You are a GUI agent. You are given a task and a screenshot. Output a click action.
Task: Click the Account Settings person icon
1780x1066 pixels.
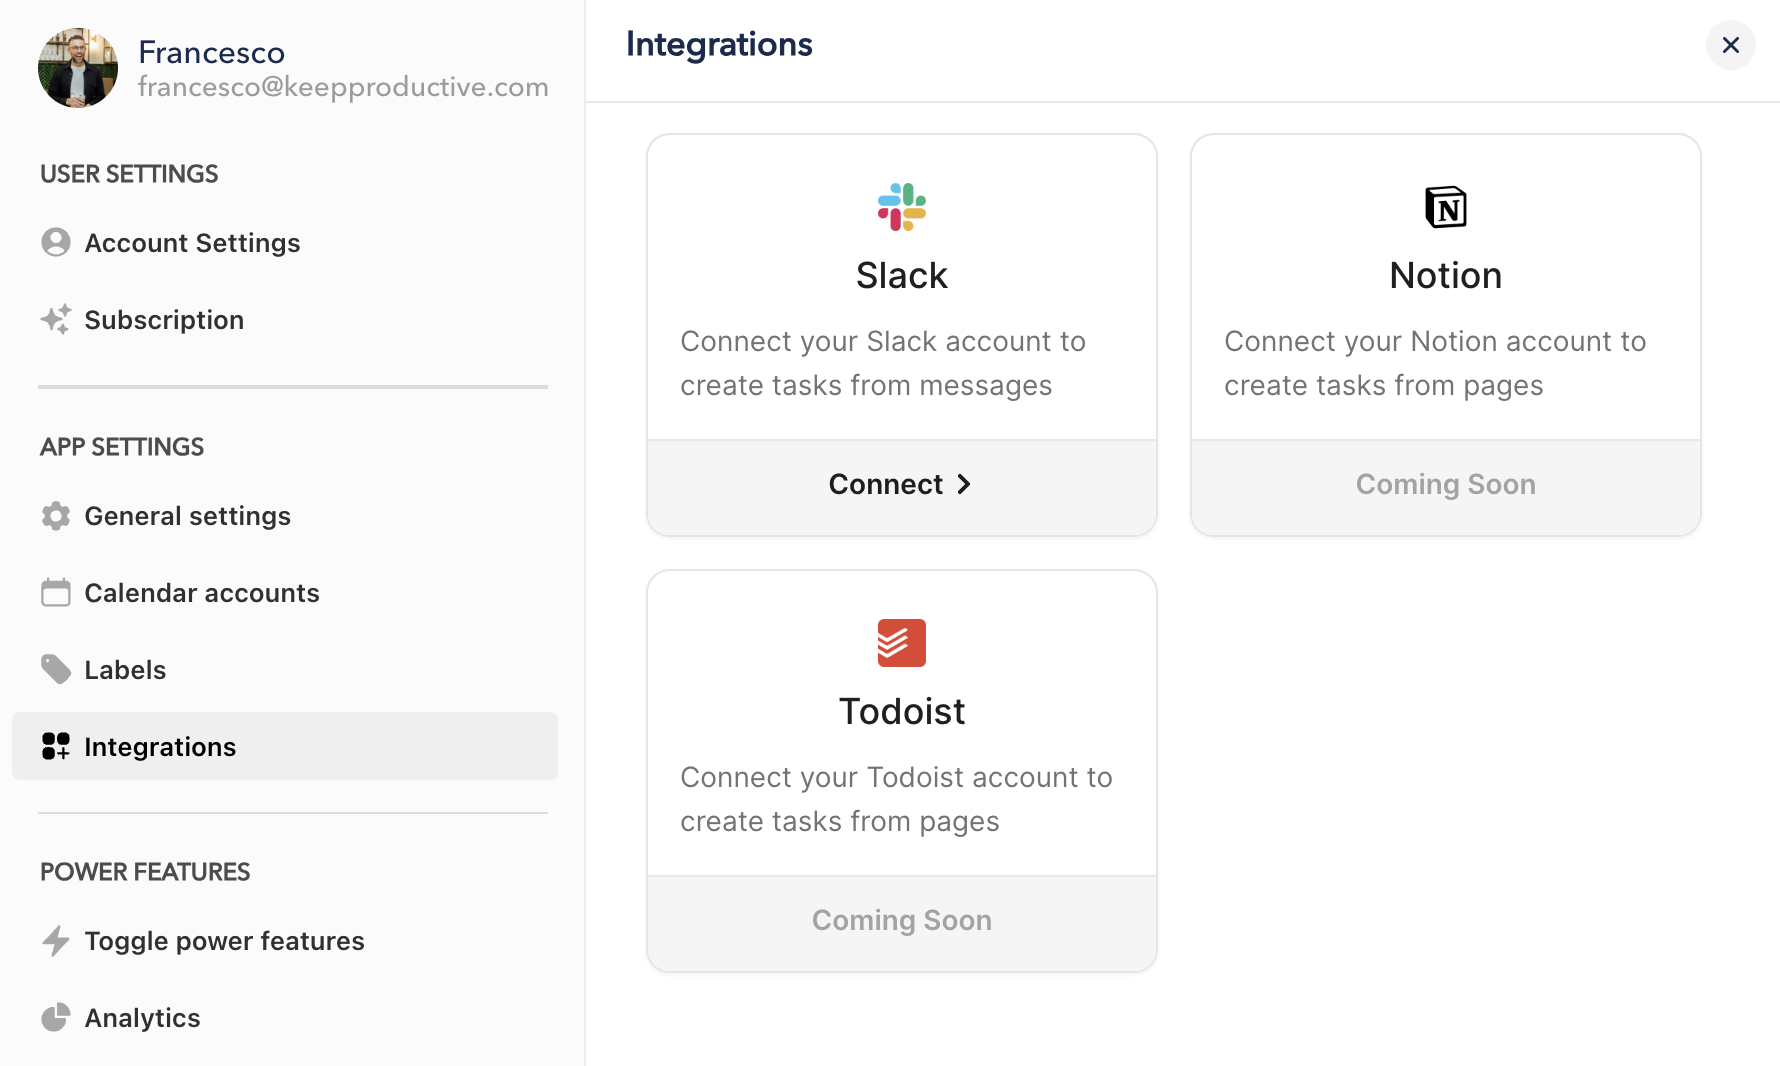[56, 242]
